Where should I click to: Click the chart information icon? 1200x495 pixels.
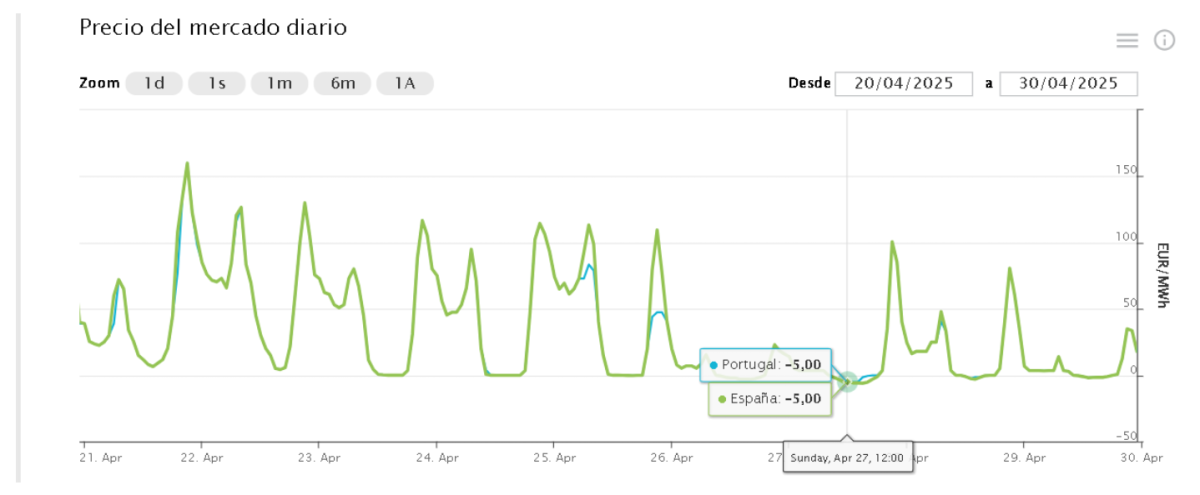tap(1164, 40)
